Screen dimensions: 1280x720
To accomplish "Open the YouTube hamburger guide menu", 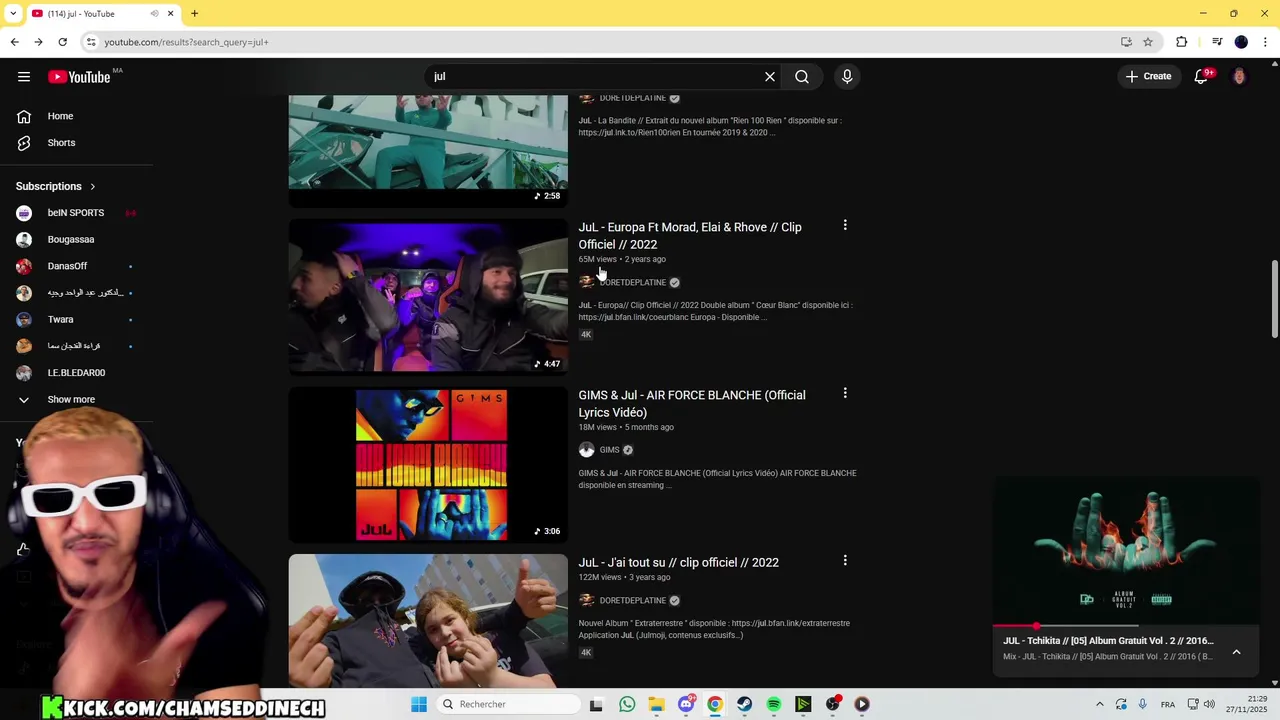I will pos(24,77).
